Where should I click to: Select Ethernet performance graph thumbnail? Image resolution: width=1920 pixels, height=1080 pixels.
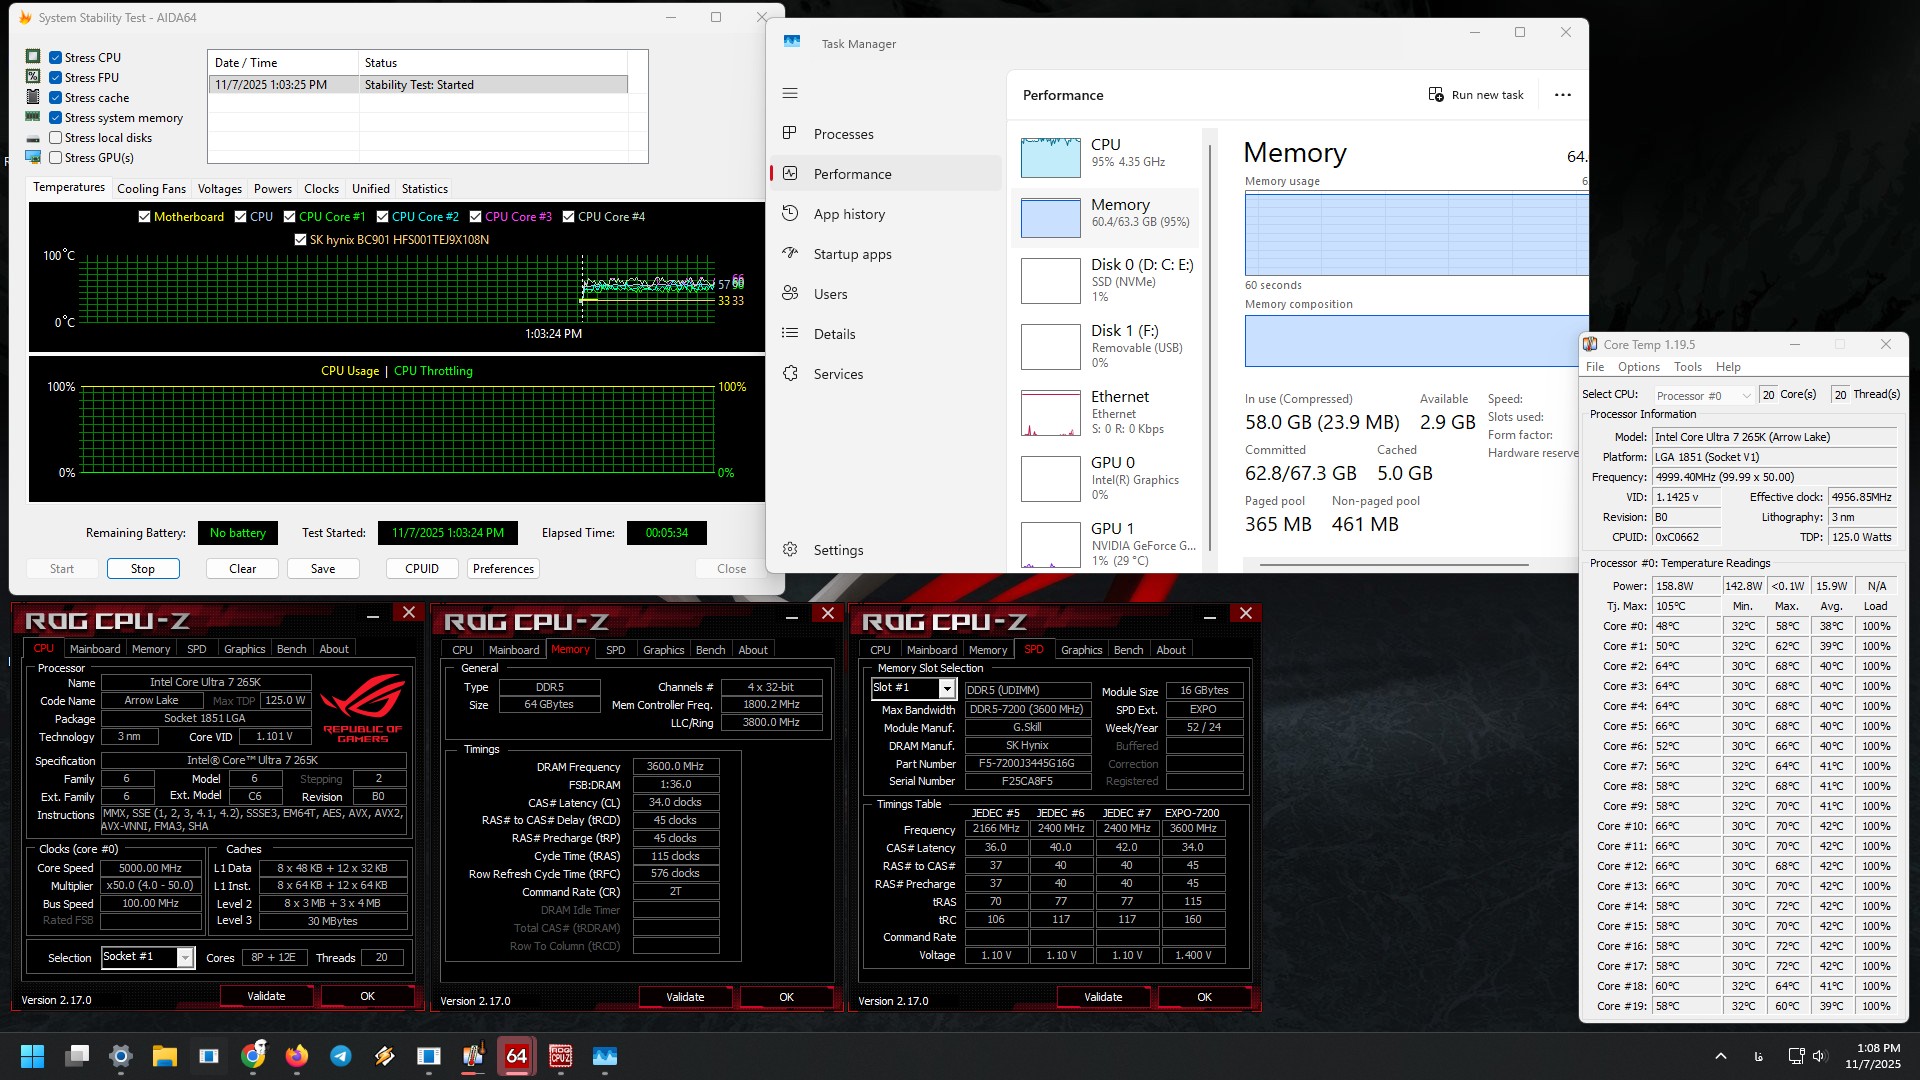pyautogui.click(x=1050, y=413)
